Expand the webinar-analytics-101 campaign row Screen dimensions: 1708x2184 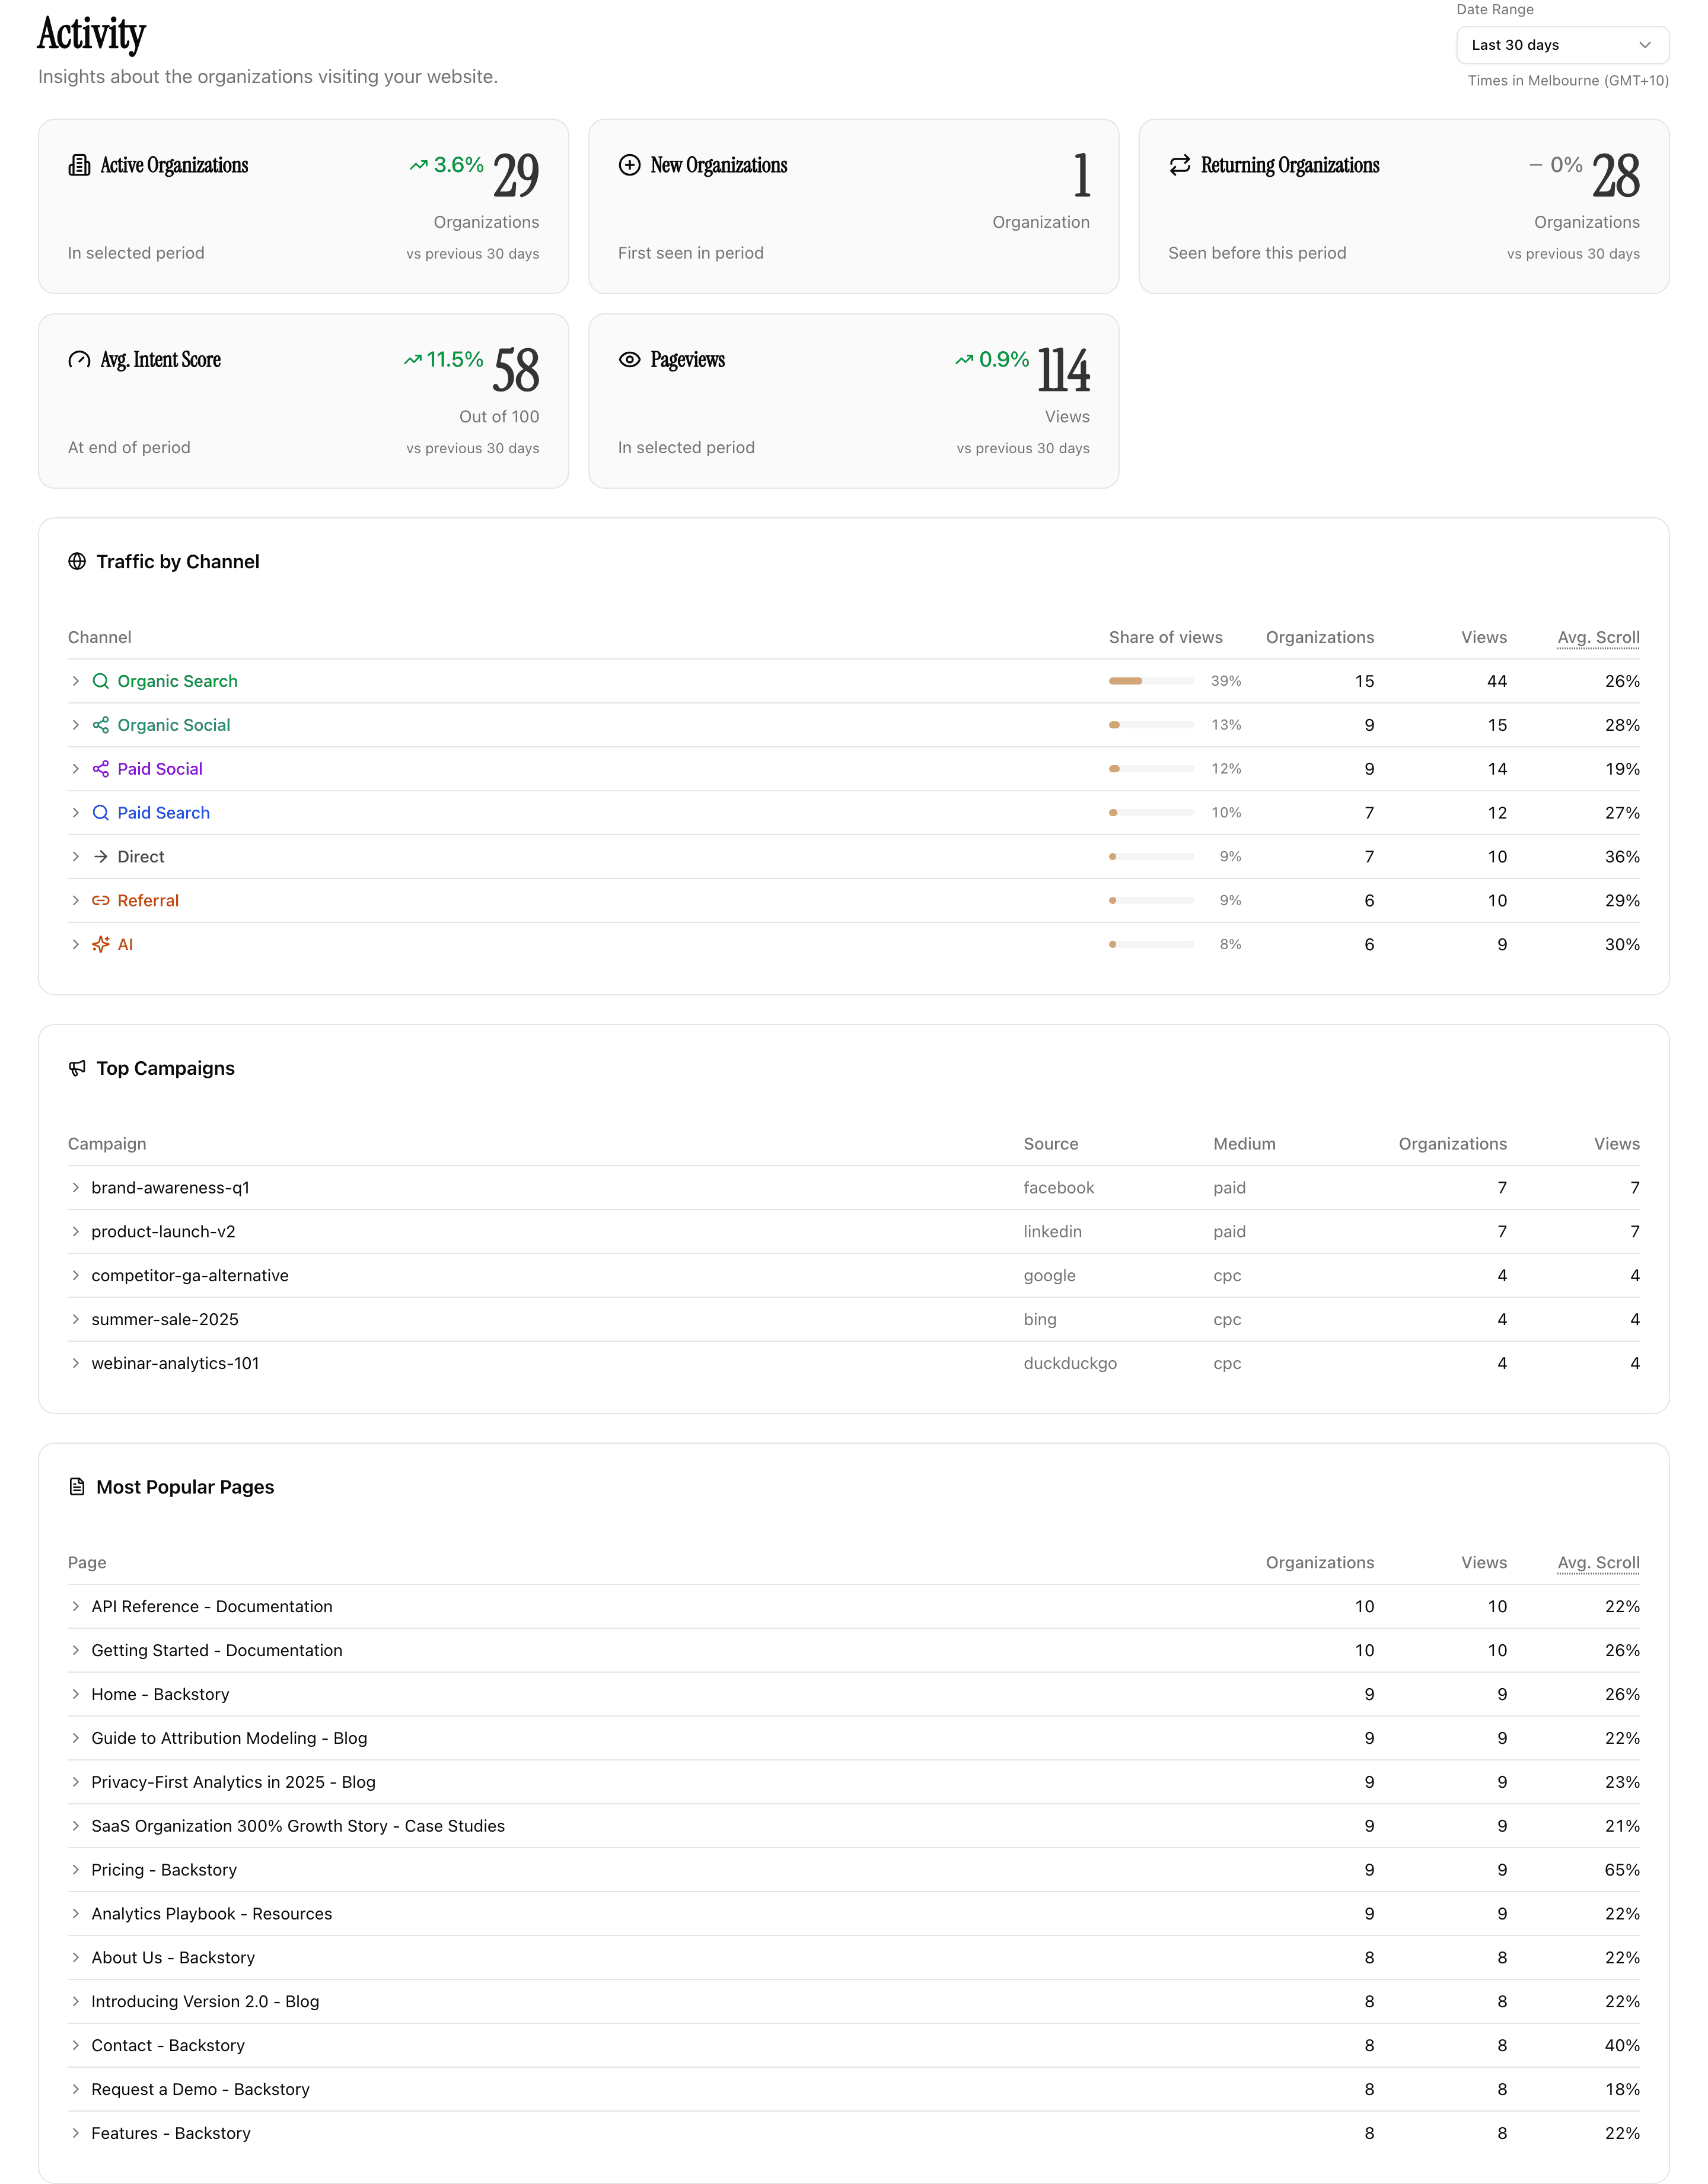[75, 1364]
